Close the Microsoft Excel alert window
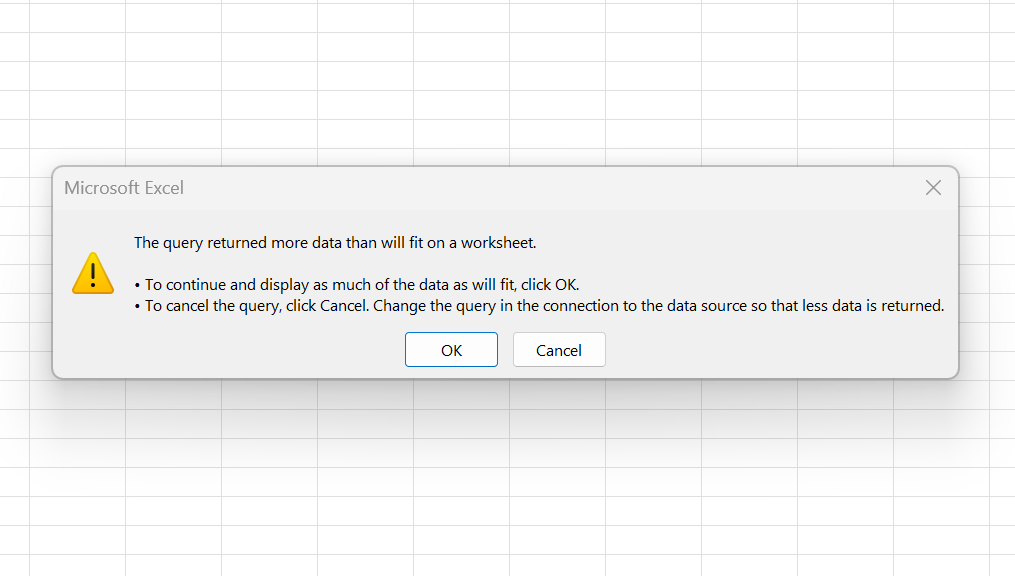1015x576 pixels. [933, 187]
